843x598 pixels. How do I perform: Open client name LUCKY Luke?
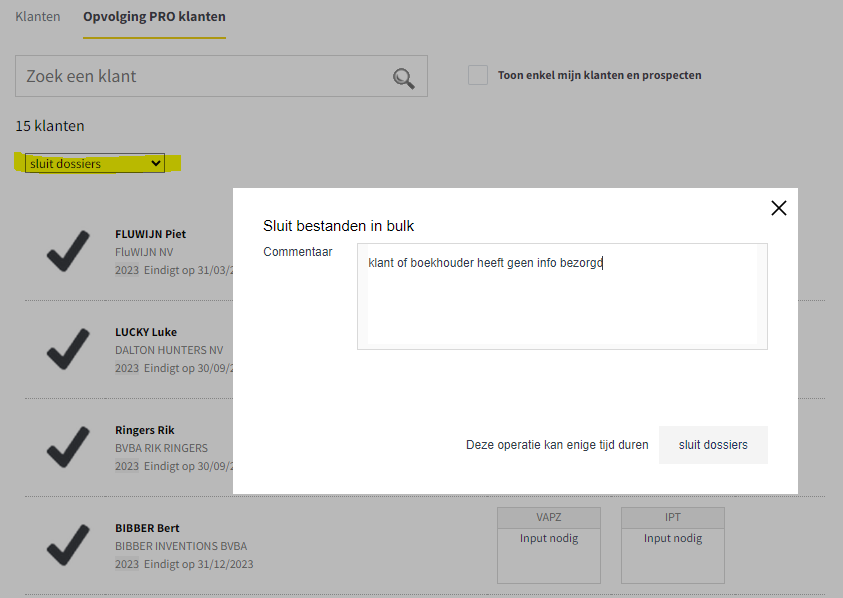tap(146, 332)
